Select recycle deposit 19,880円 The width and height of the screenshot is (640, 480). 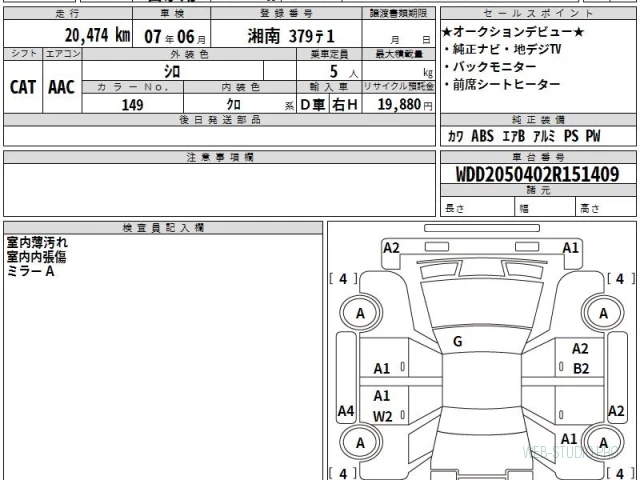coord(405,104)
